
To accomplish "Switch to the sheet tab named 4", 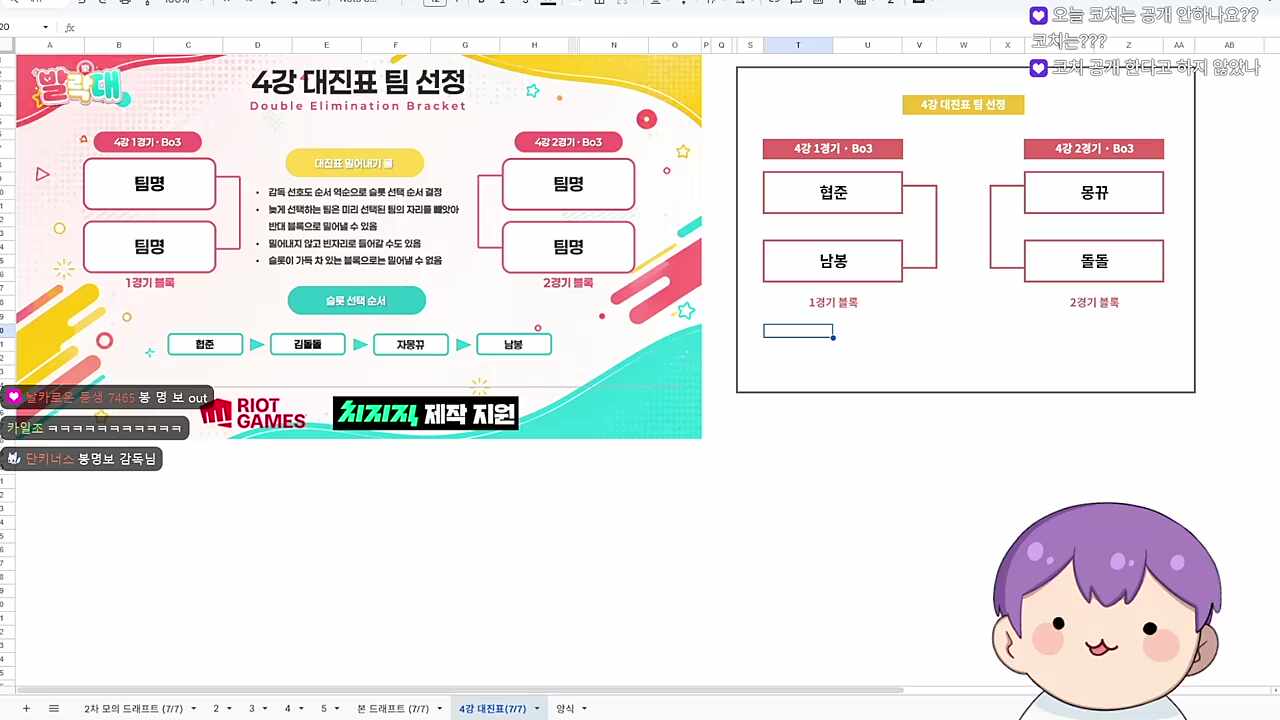I will coord(287,708).
